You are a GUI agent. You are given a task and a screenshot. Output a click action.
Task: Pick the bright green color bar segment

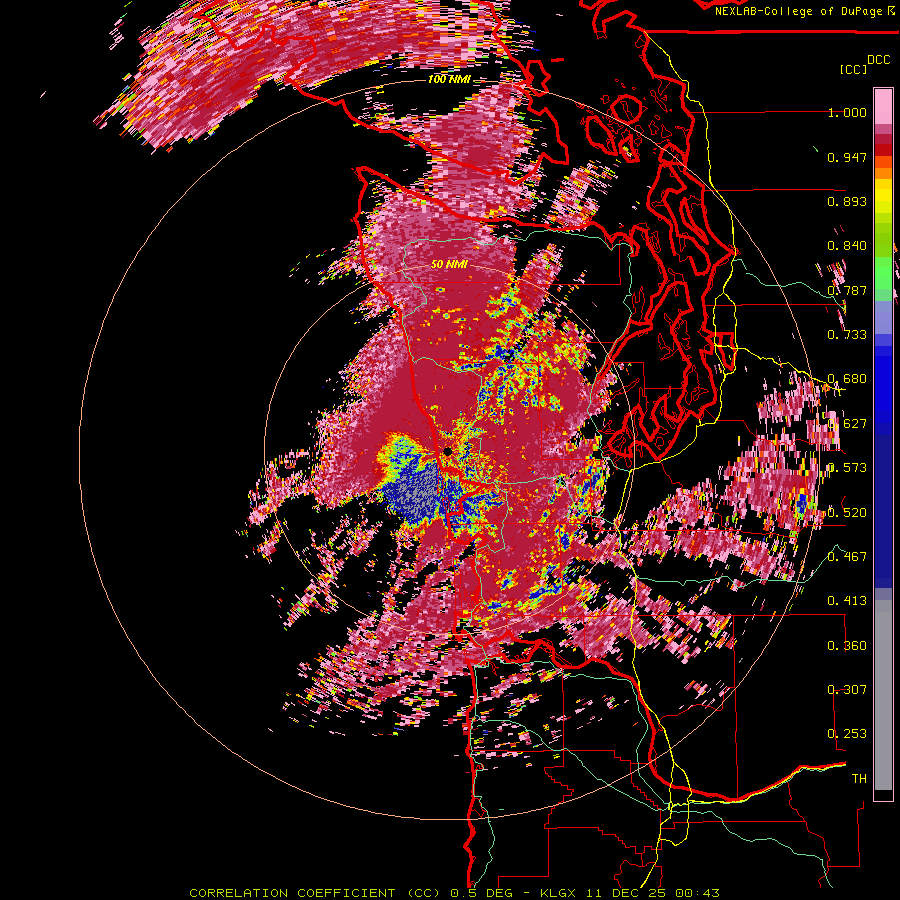(x=883, y=273)
